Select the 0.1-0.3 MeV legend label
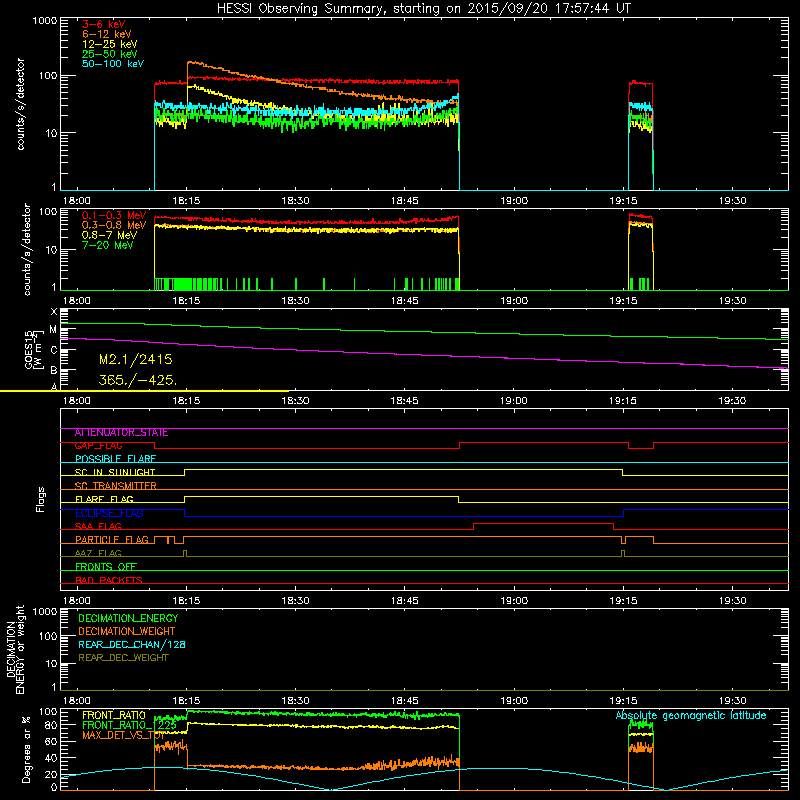800x800 pixels. (114, 215)
